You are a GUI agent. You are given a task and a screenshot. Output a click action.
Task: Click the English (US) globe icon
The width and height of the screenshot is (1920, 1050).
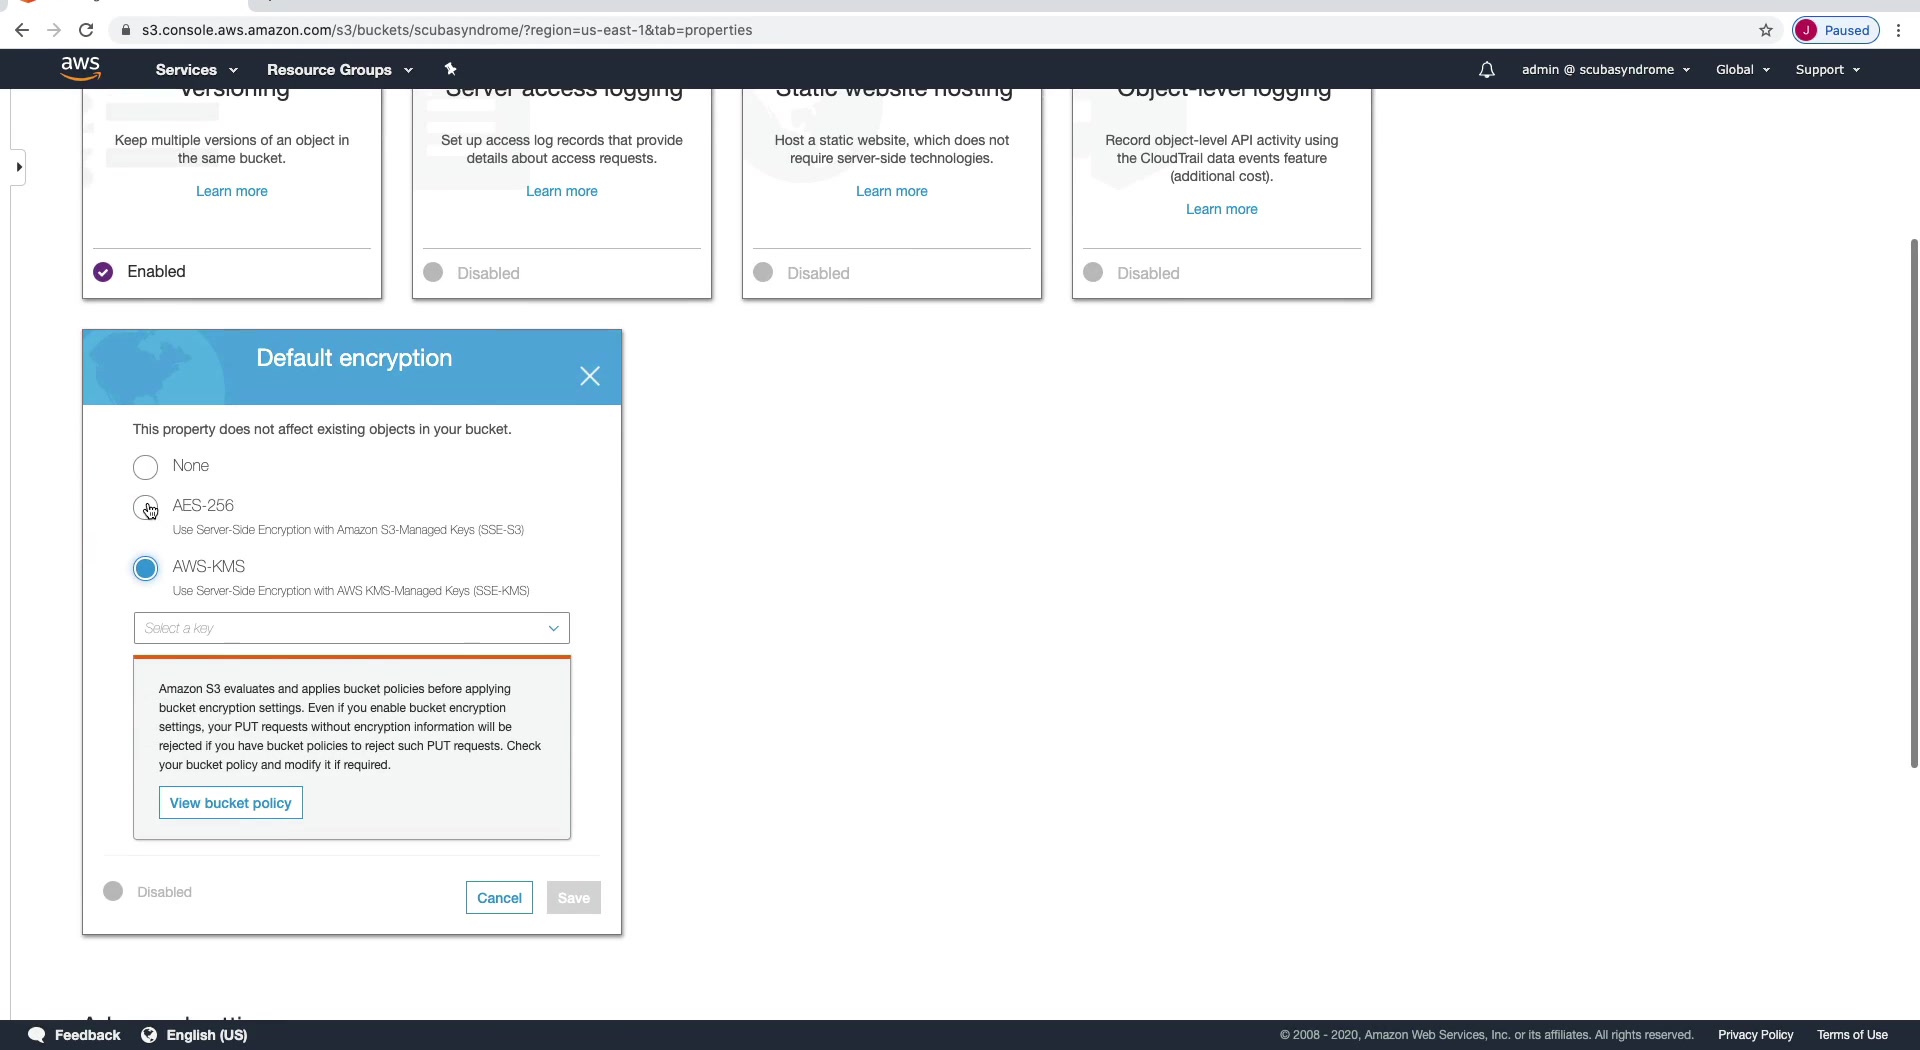pos(149,1035)
